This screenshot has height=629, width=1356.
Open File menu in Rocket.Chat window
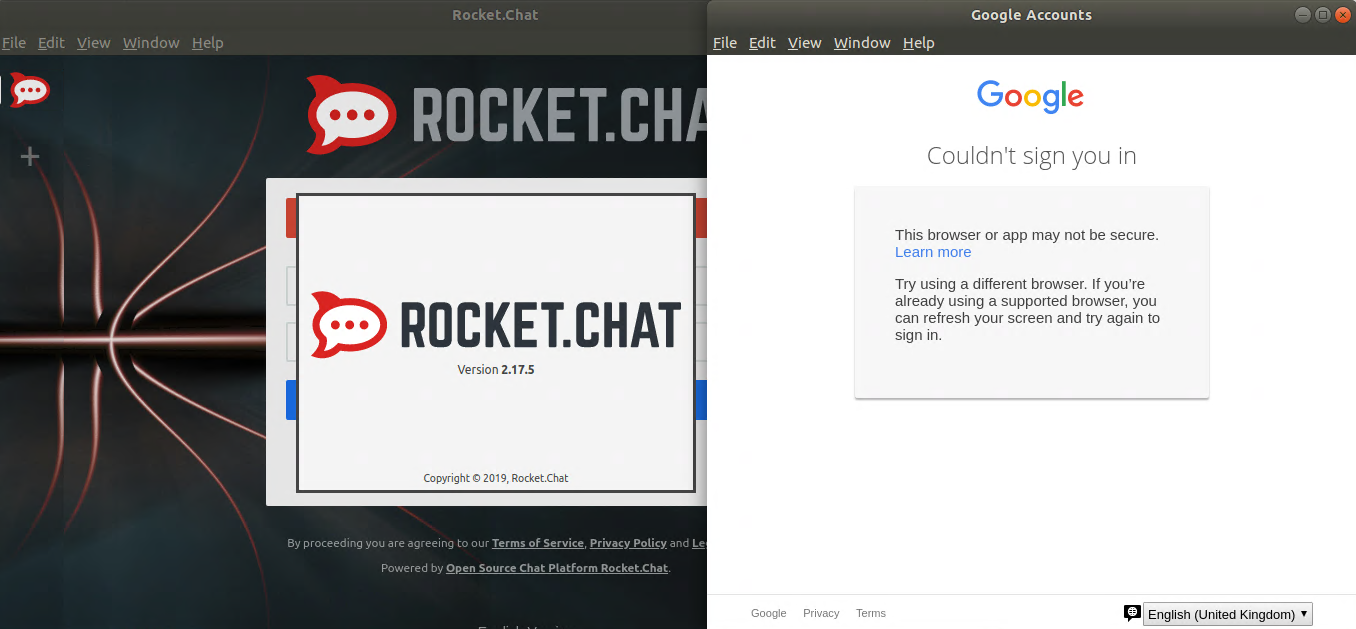(14, 43)
